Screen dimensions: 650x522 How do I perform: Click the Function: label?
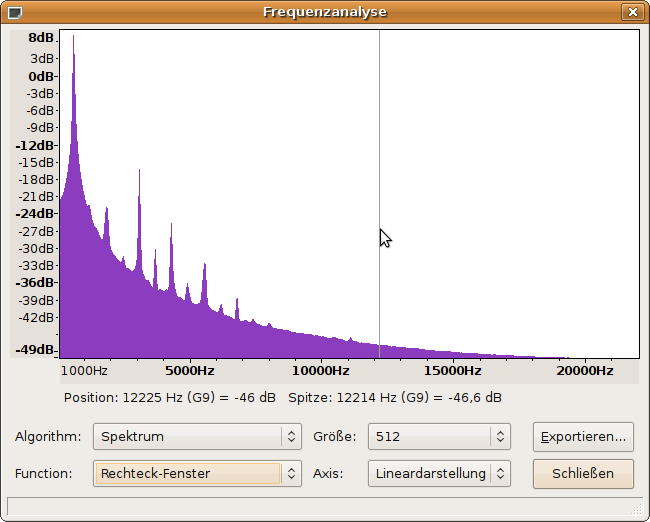coord(44,473)
